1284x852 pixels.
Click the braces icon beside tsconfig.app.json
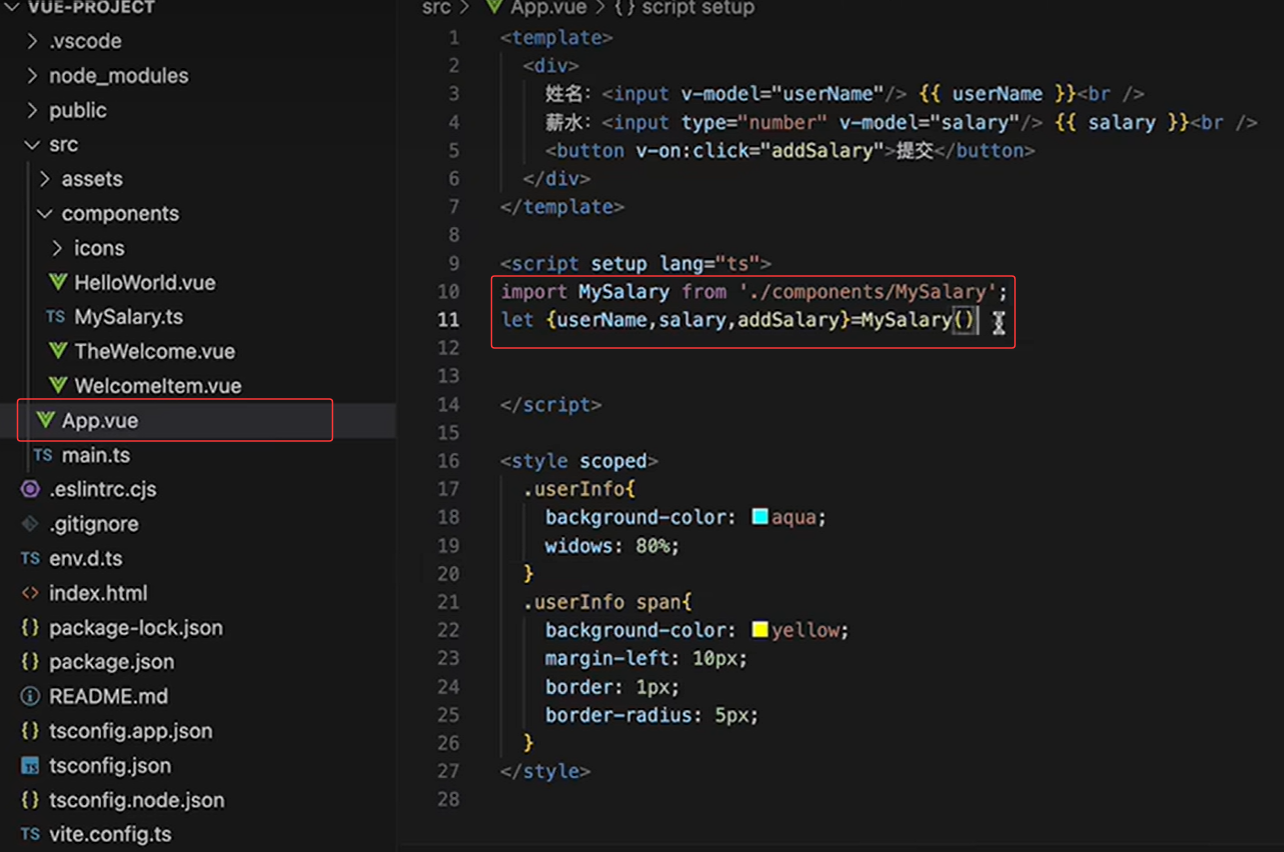pyautogui.click(x=31, y=731)
